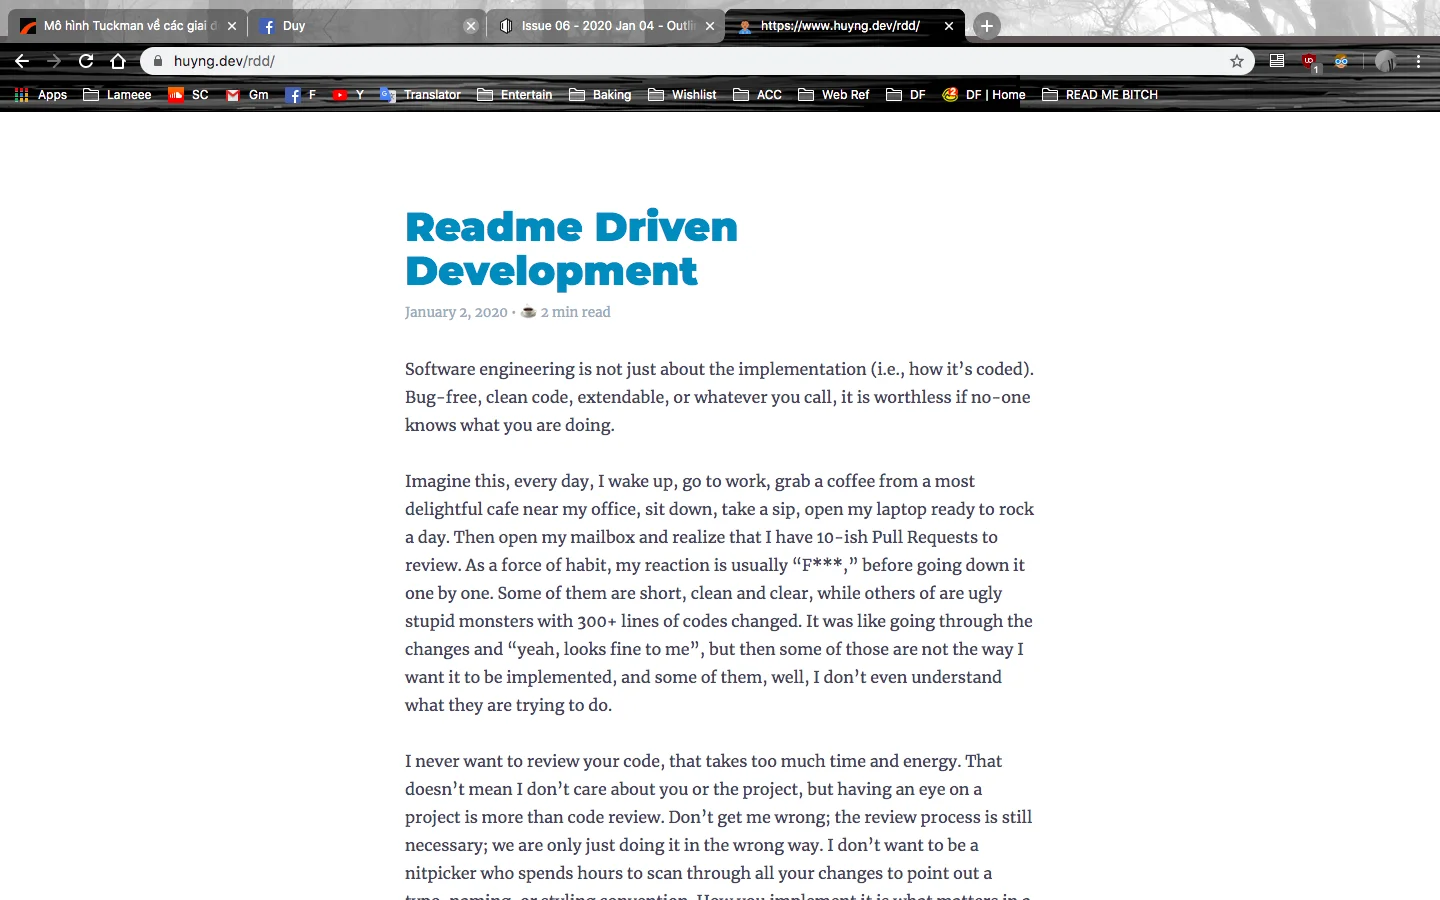This screenshot has width=1440, height=900.
Task: Close the huyng.dev/rdd tab
Action: [949, 26]
